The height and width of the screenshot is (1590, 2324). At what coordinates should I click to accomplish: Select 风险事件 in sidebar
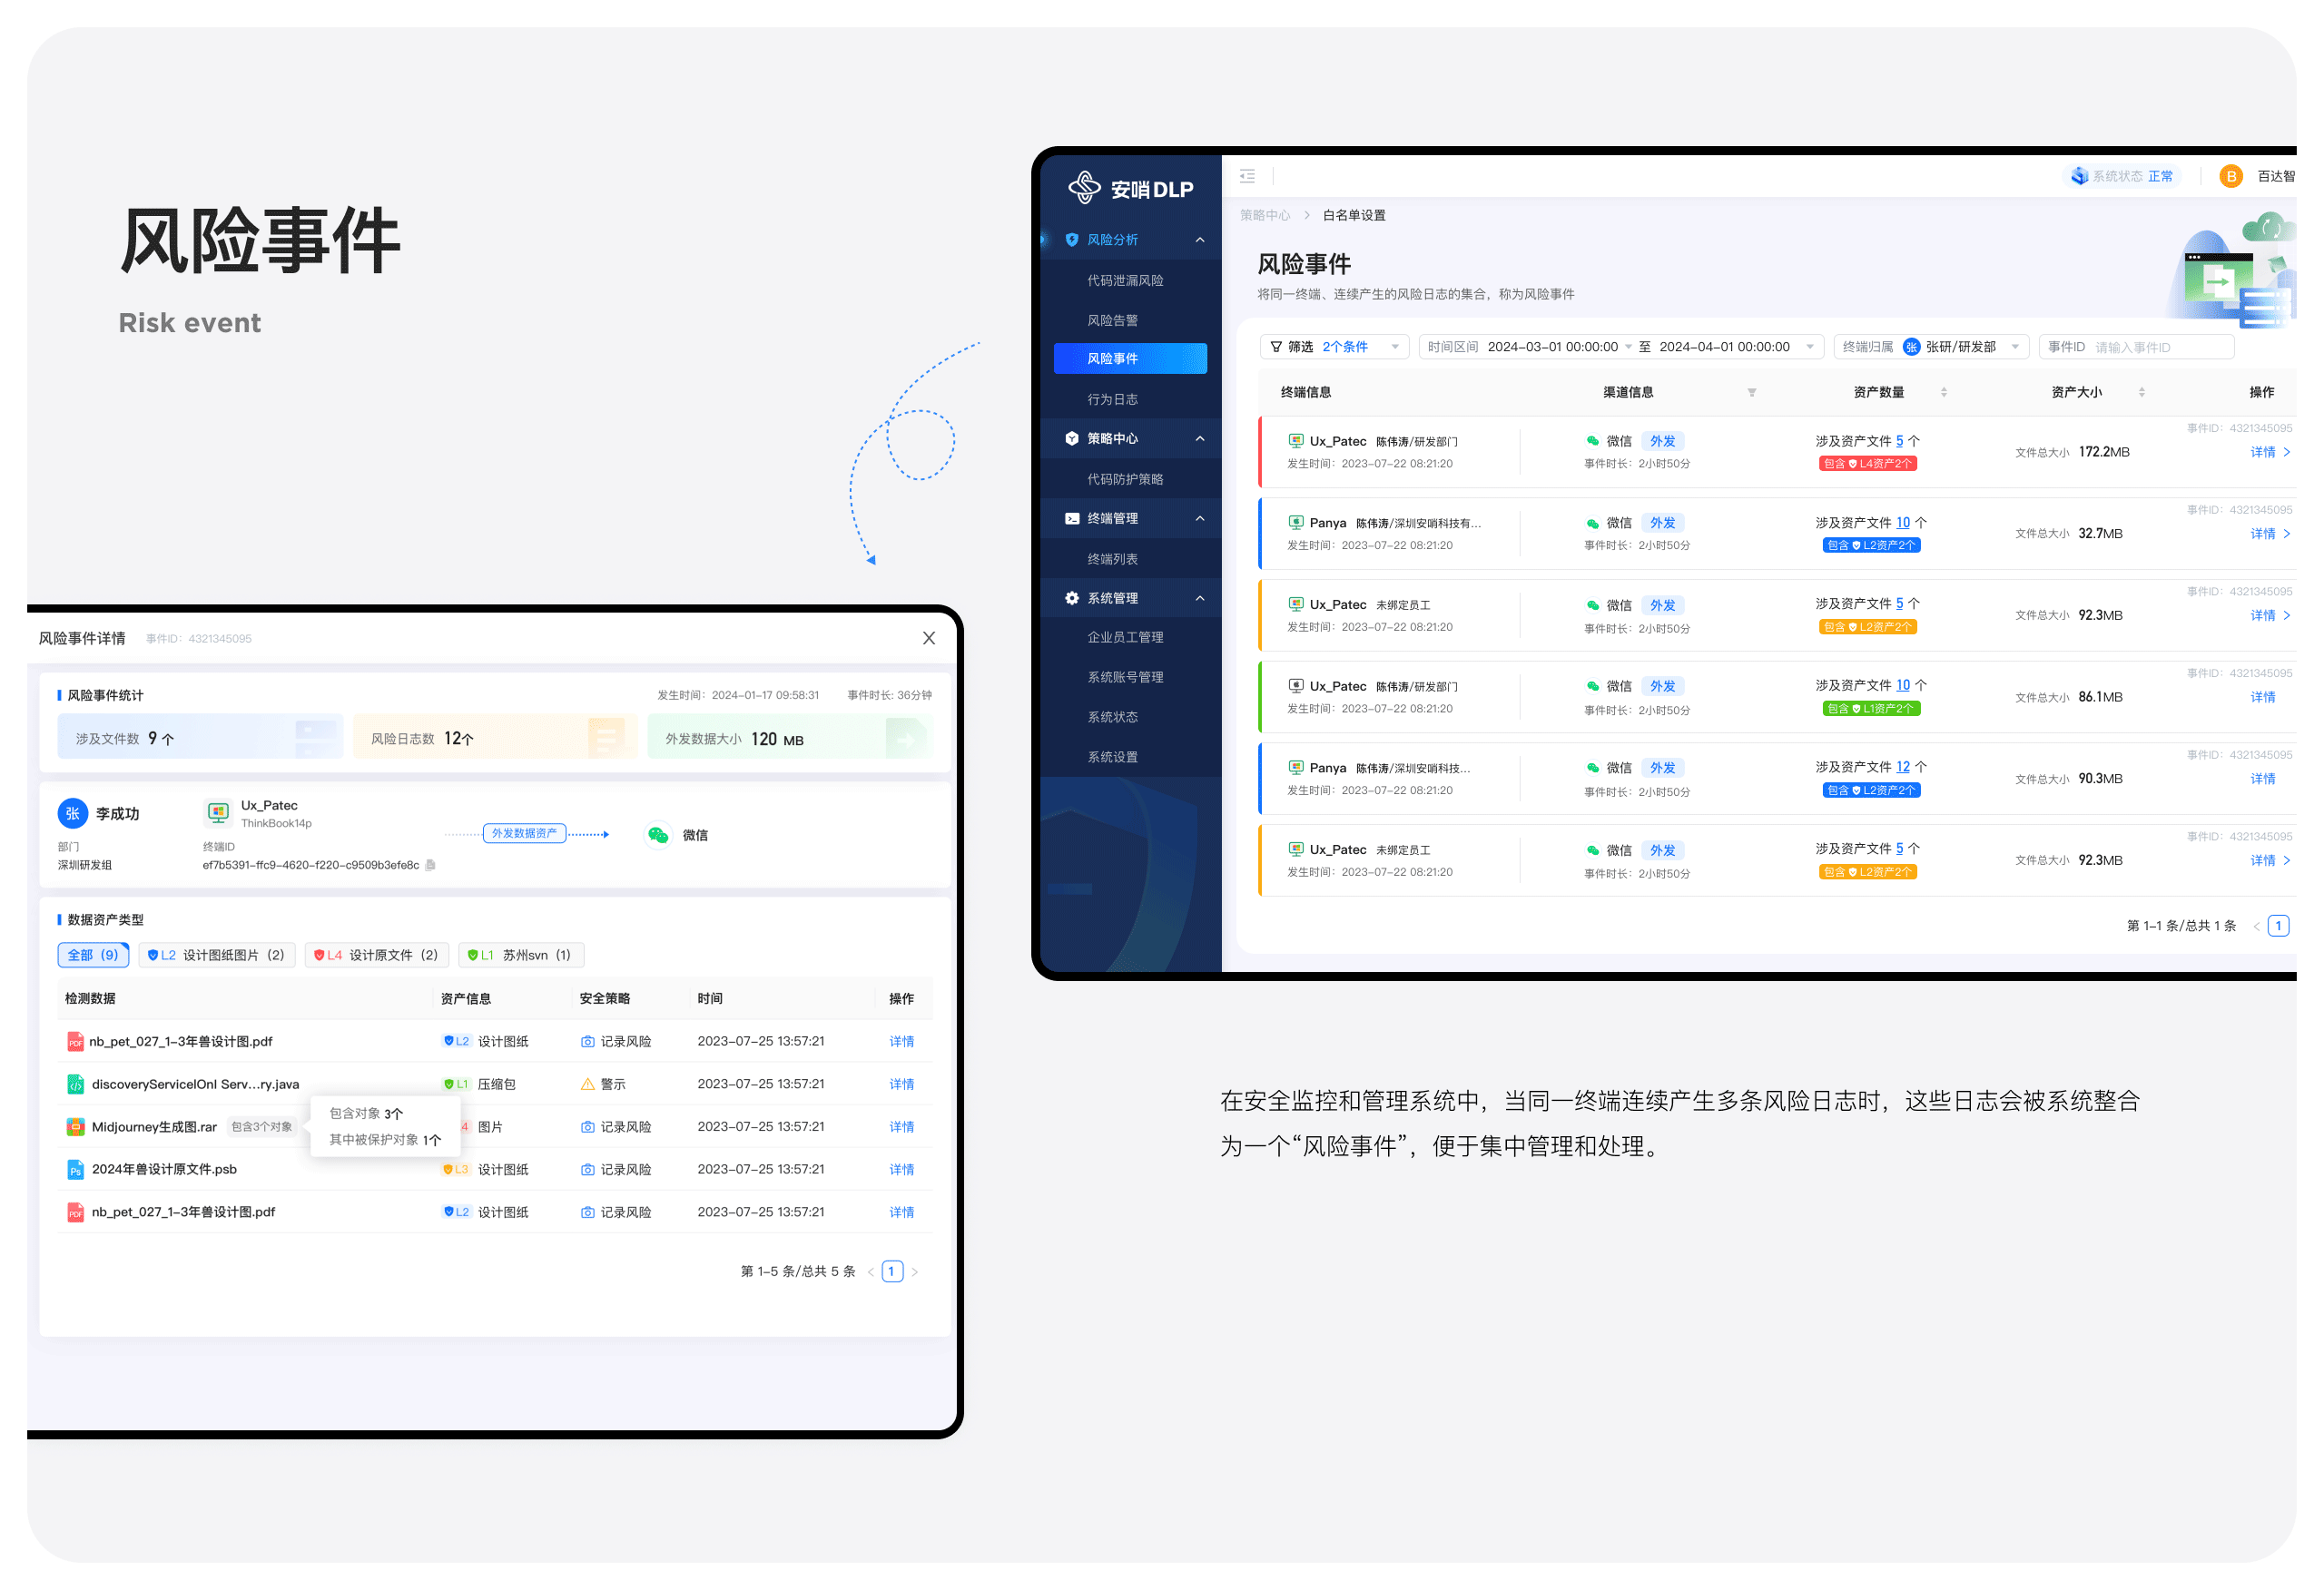tap(1130, 358)
